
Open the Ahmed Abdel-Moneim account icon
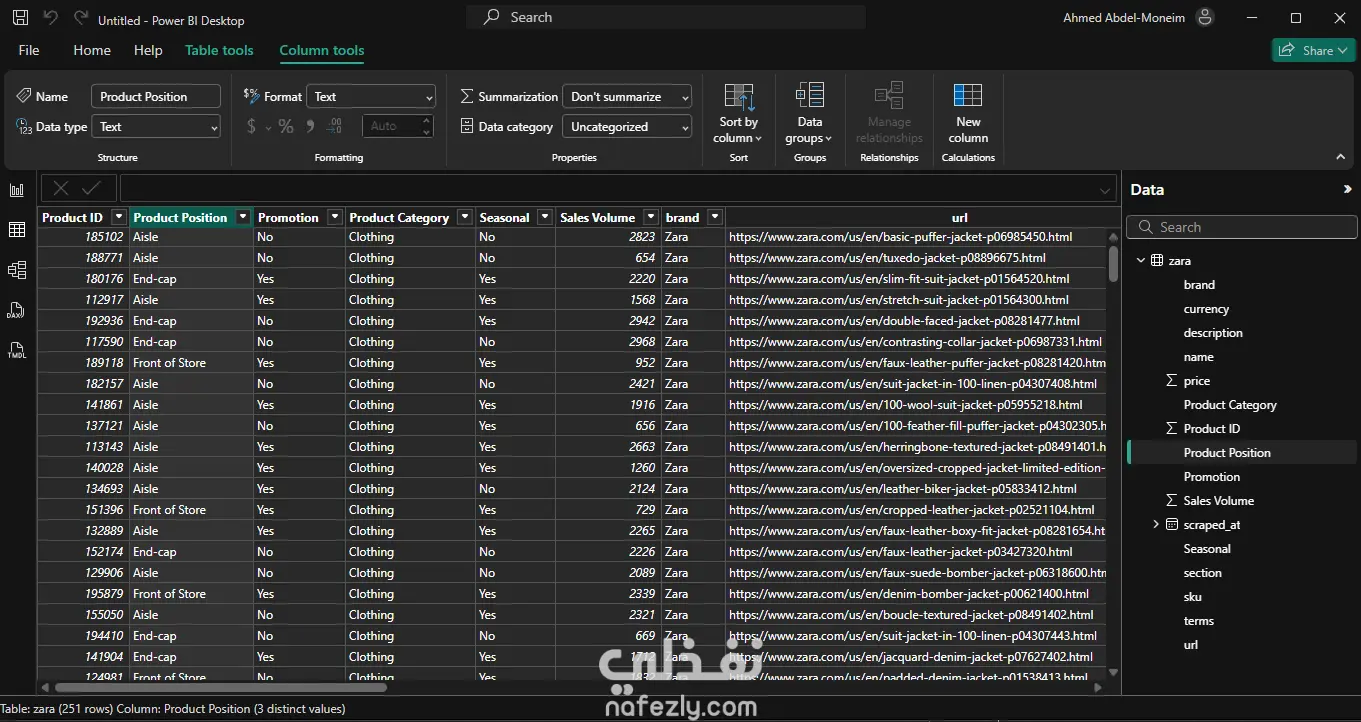click(1205, 17)
